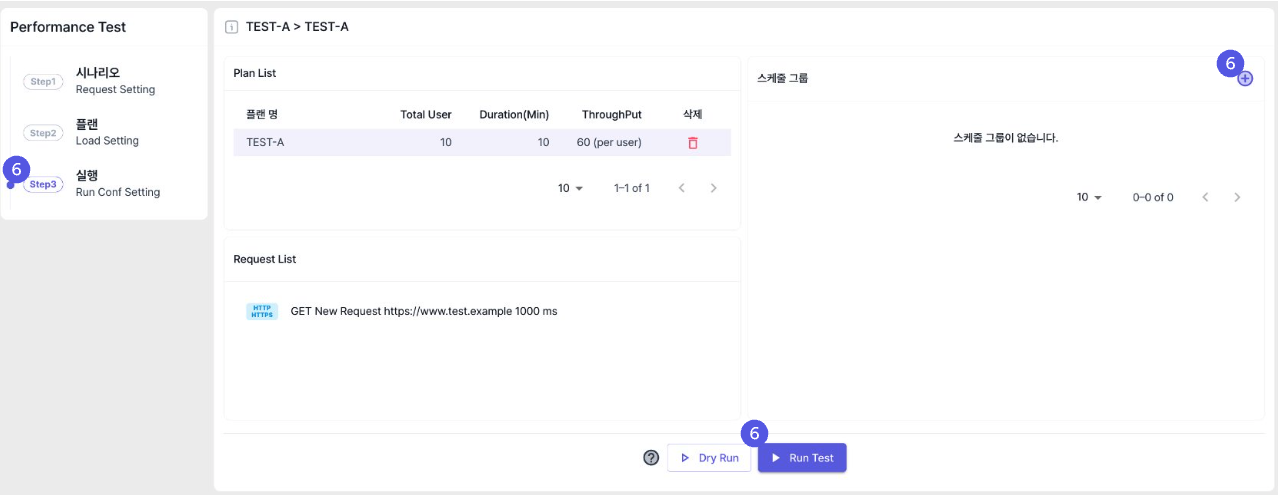The image size is (1278, 495).
Task: Go to previous page in Plan List
Action: [x=681, y=188]
